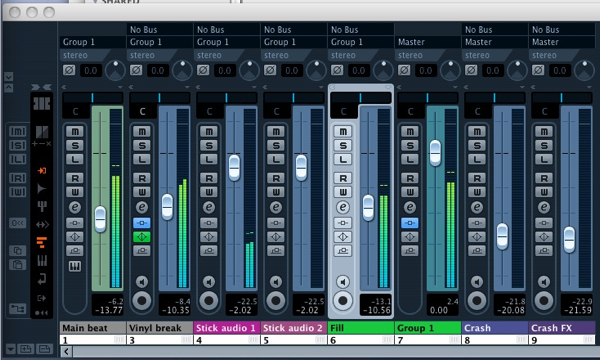Click the routing view button at left bottom
600x360 pixels.
18,308
